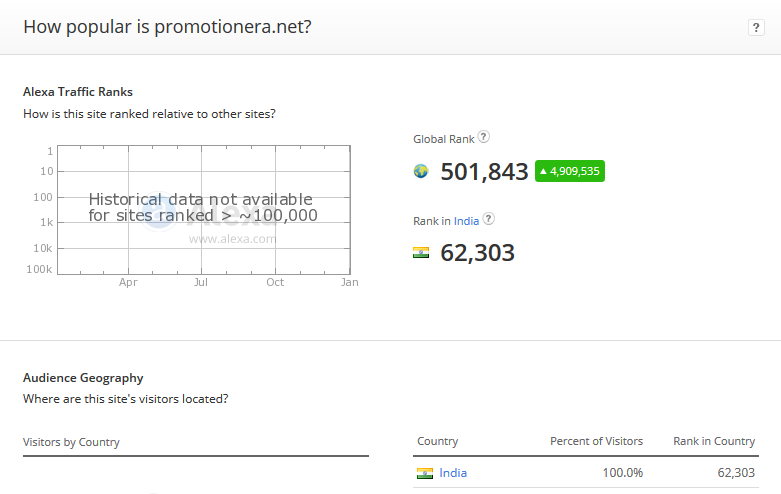The height and width of the screenshot is (494, 781).
Task: Click the Jul label on chart axis
Action: click(201, 282)
